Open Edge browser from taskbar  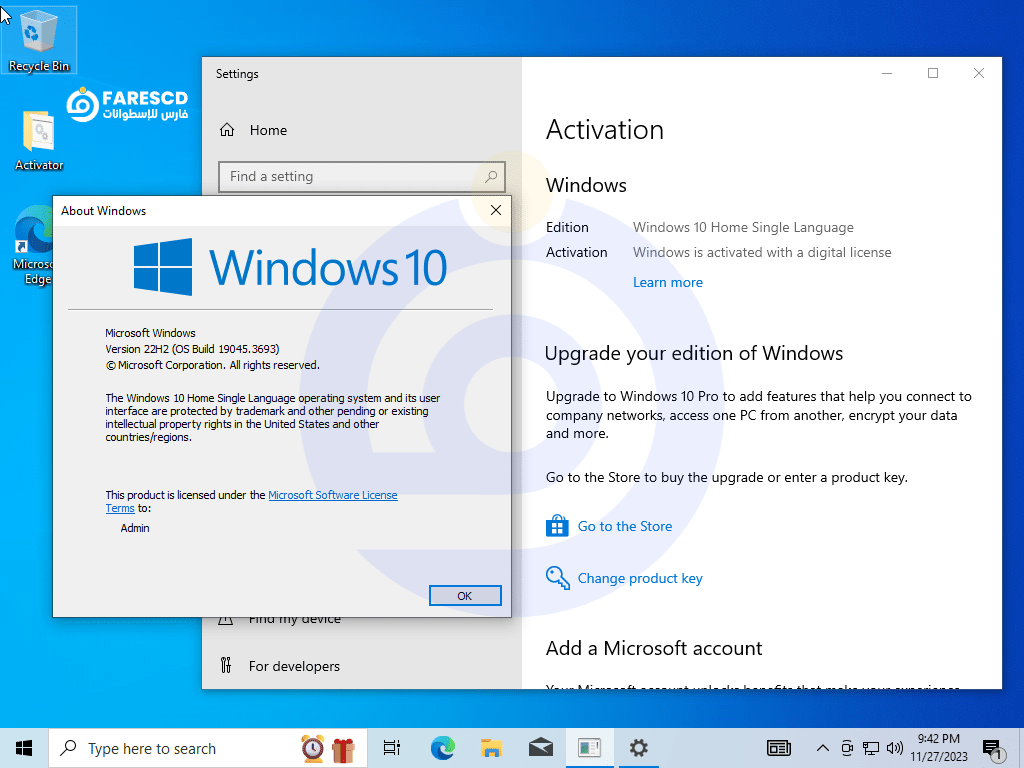click(442, 748)
